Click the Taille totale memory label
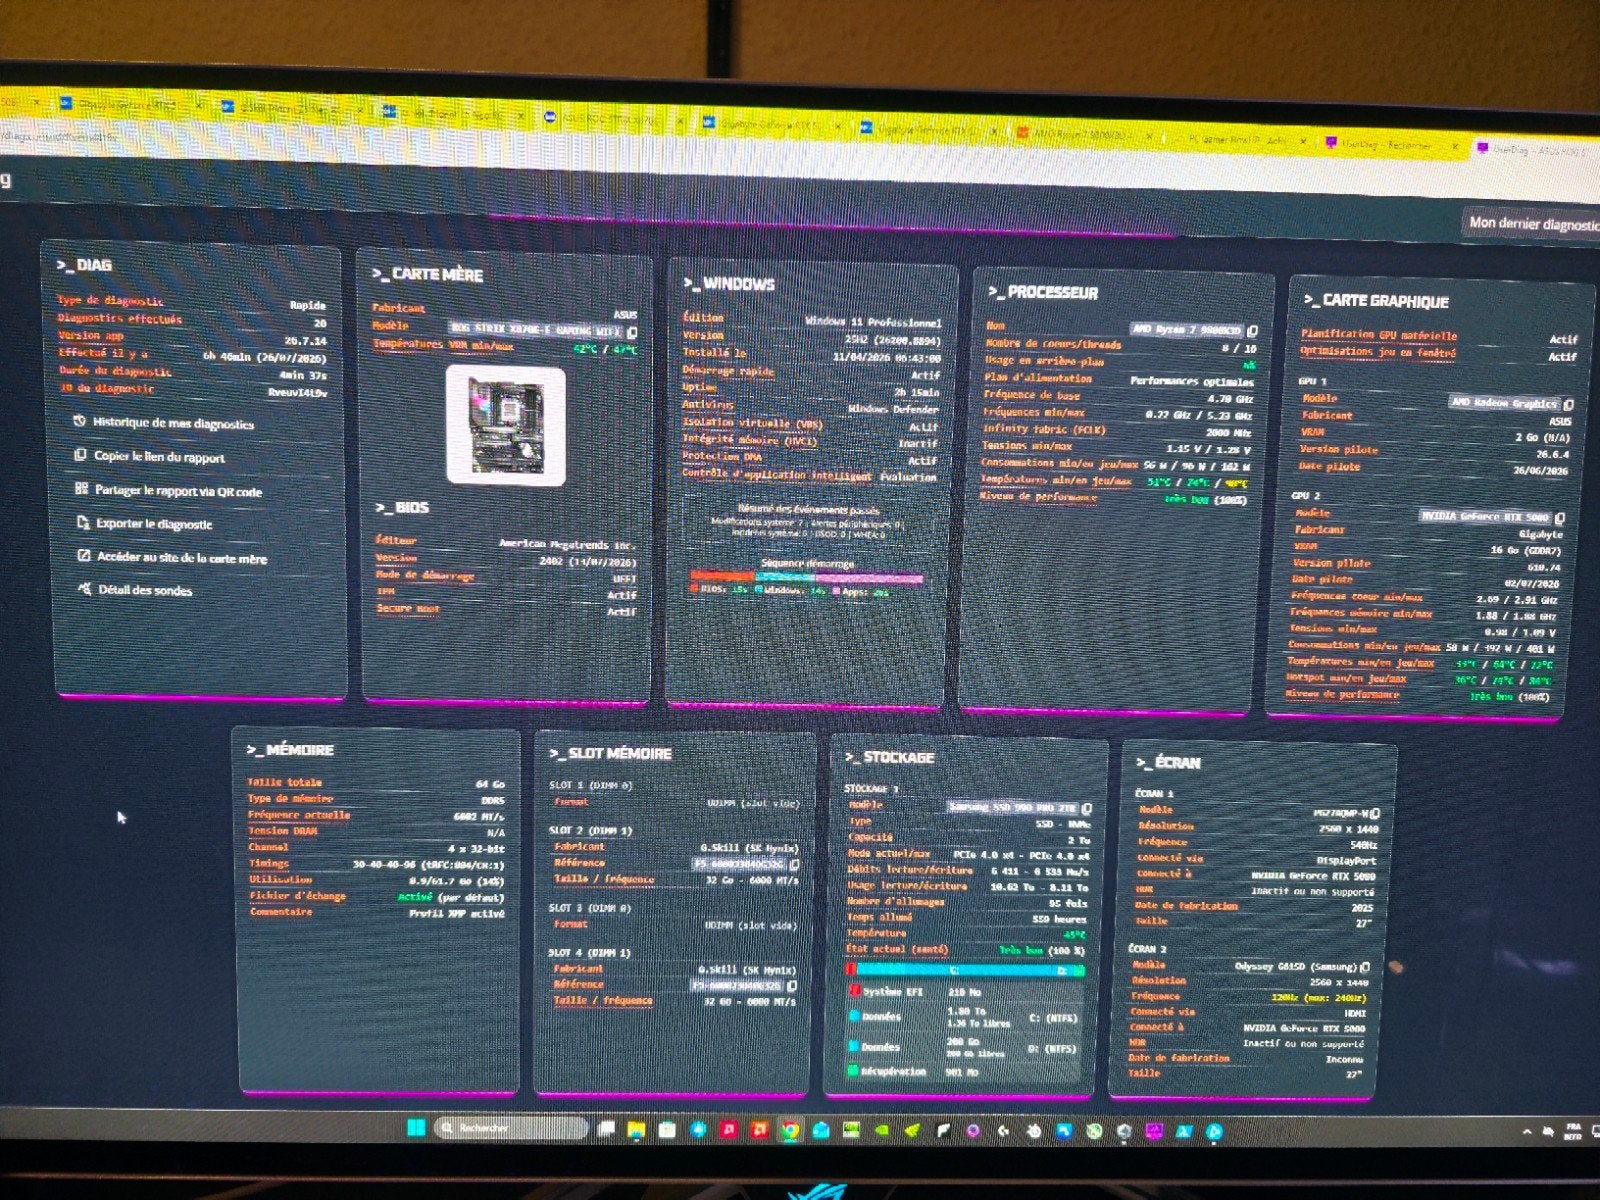1600x1200 pixels. (285, 782)
